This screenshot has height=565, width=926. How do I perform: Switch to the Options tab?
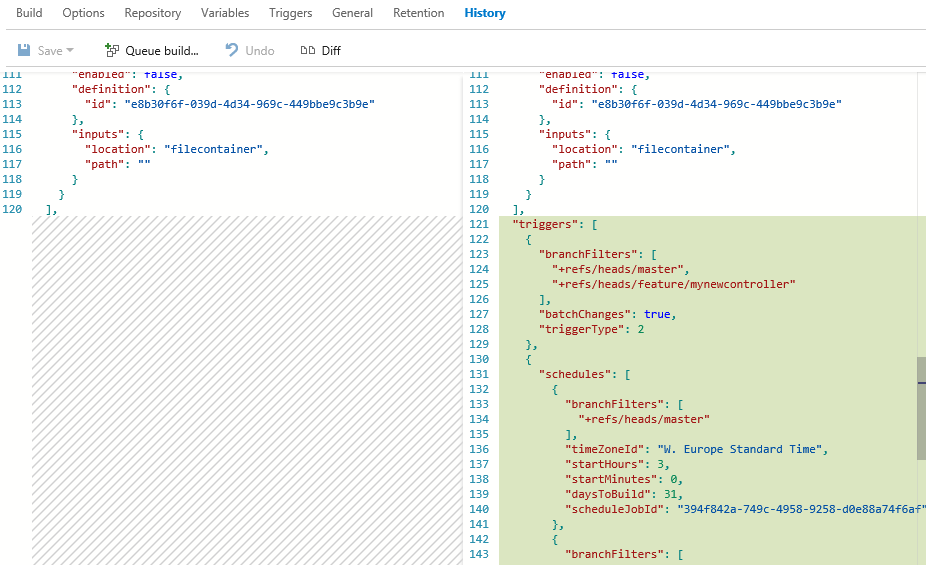tap(83, 13)
